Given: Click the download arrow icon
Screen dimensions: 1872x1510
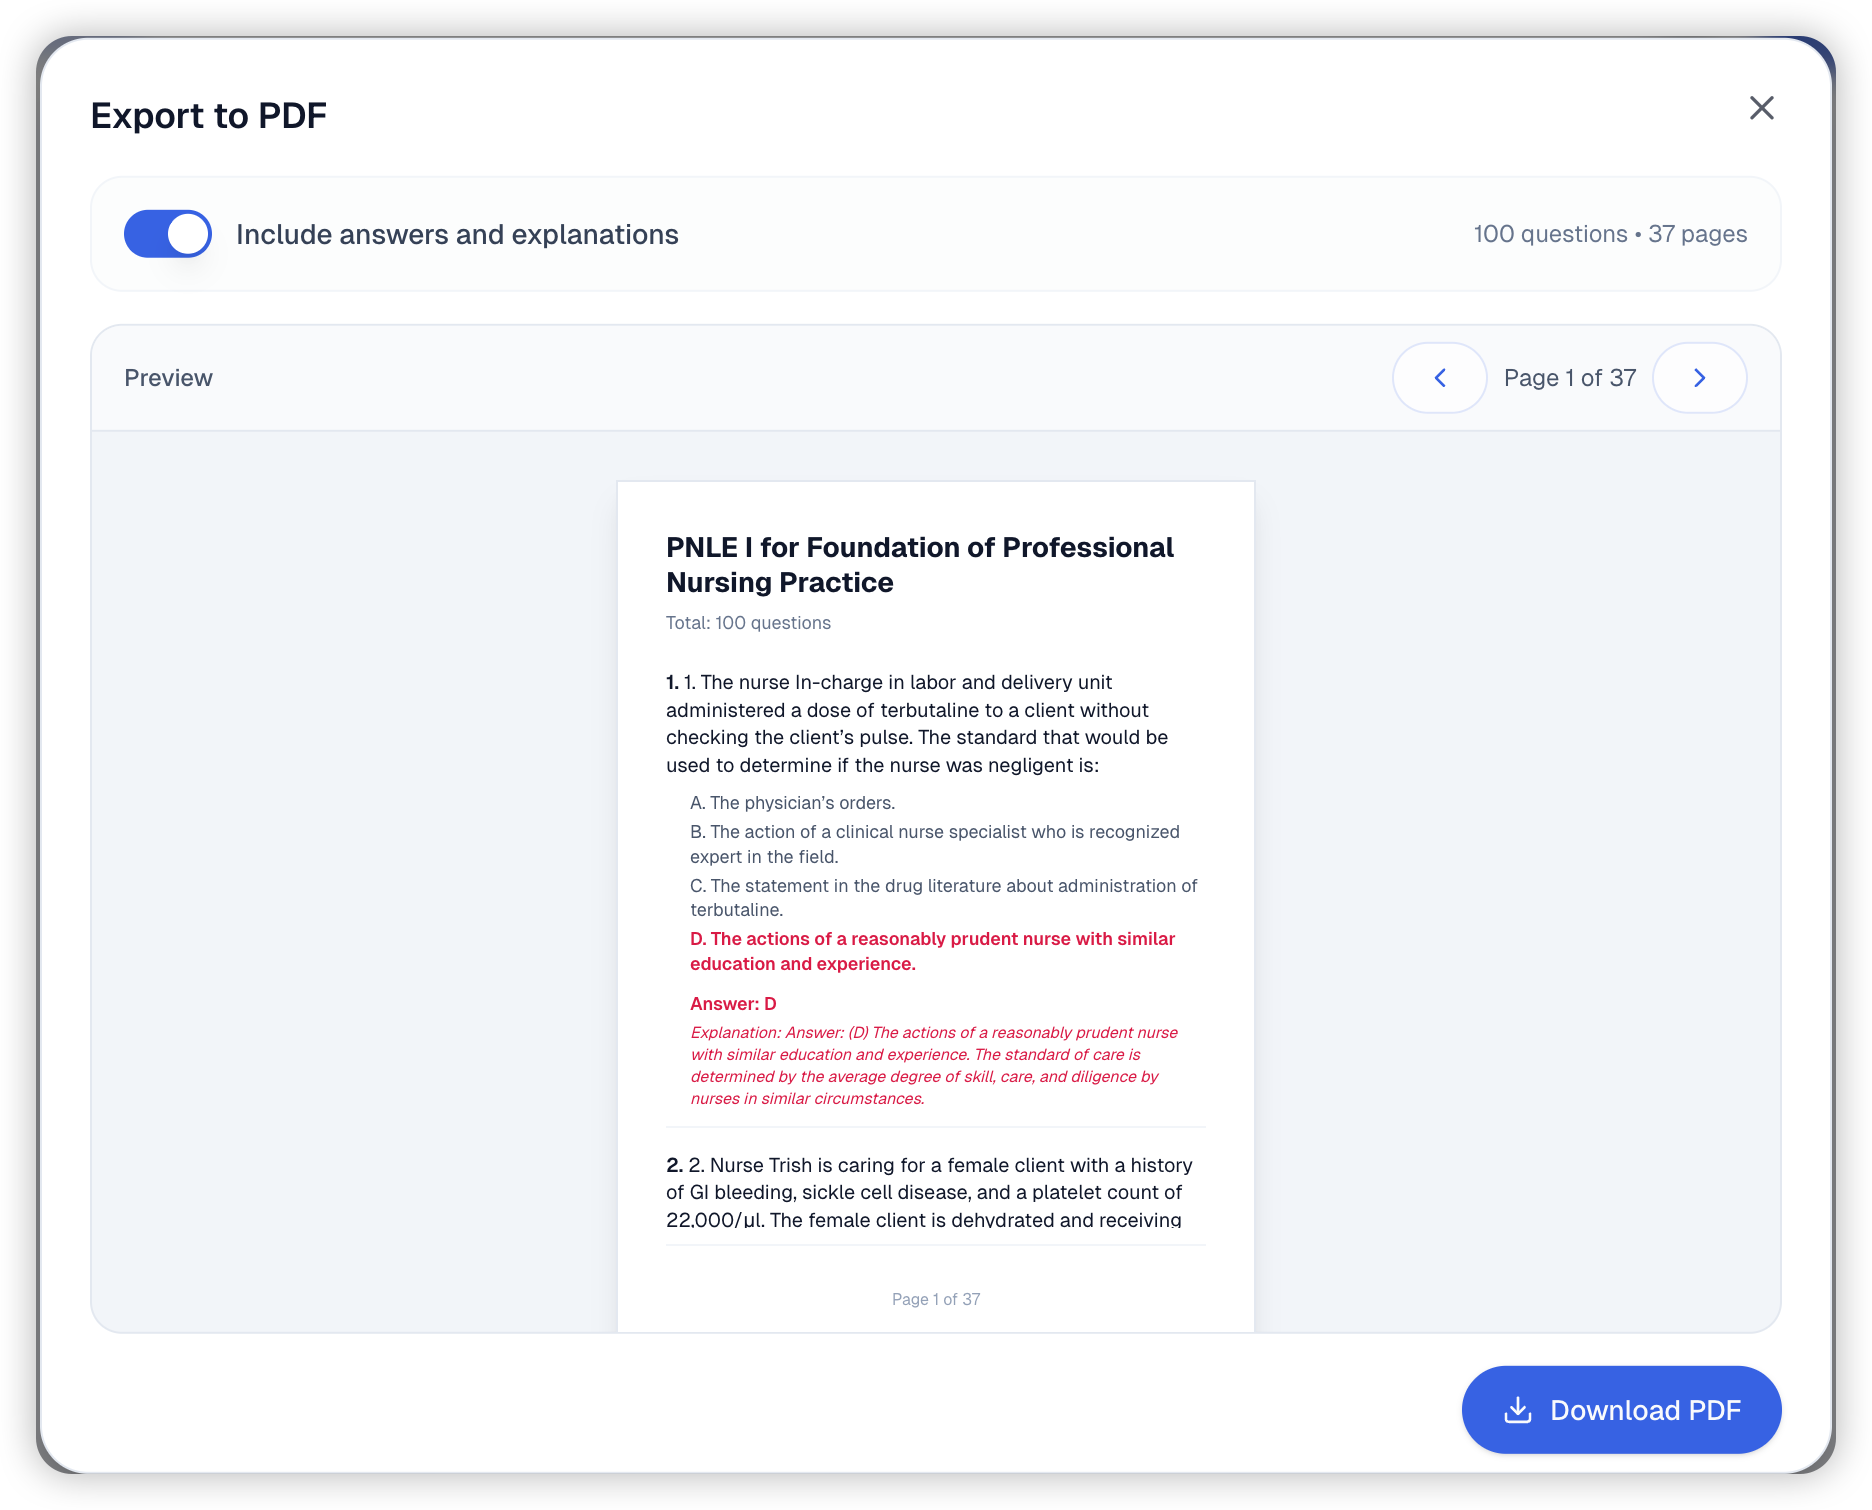Looking at the screenshot, I should click(1518, 1410).
